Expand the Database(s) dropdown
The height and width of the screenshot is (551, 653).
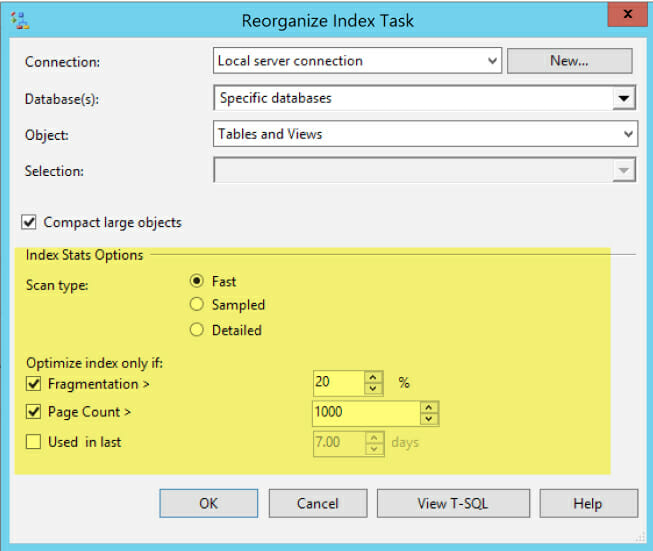tap(625, 98)
